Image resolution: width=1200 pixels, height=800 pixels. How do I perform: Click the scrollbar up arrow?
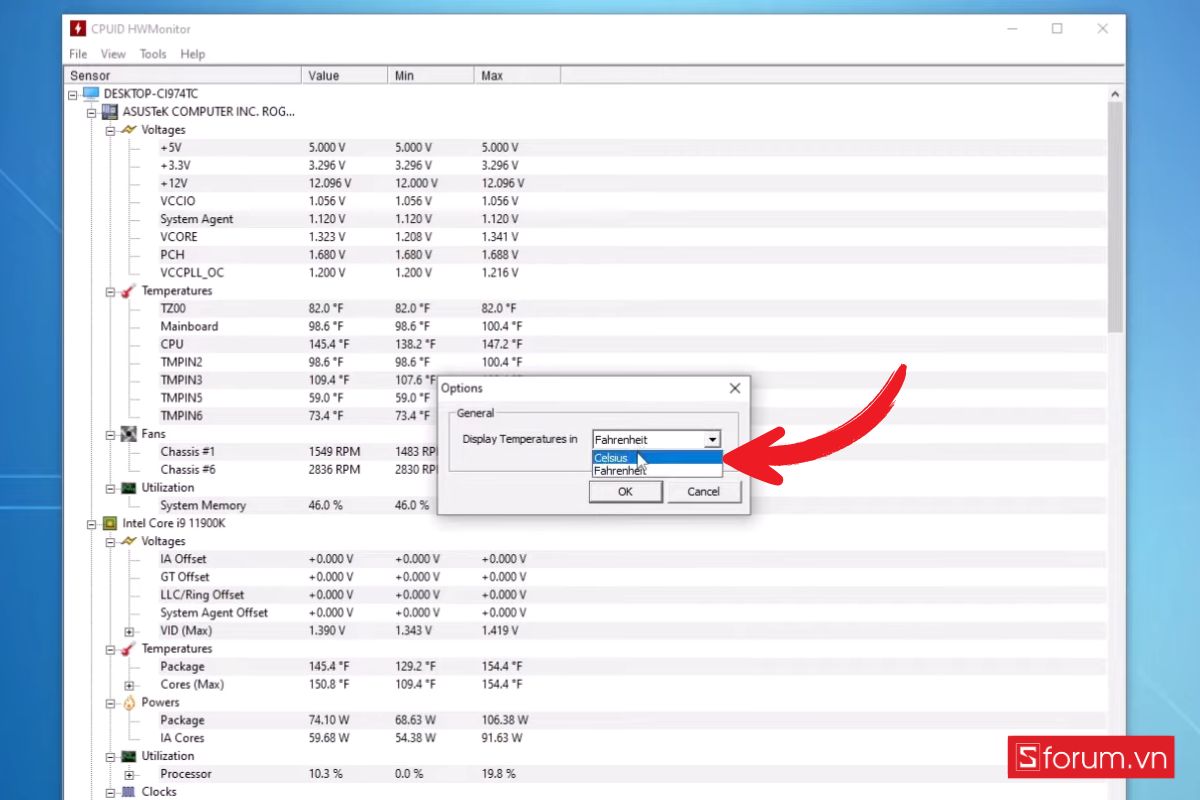tap(1116, 92)
